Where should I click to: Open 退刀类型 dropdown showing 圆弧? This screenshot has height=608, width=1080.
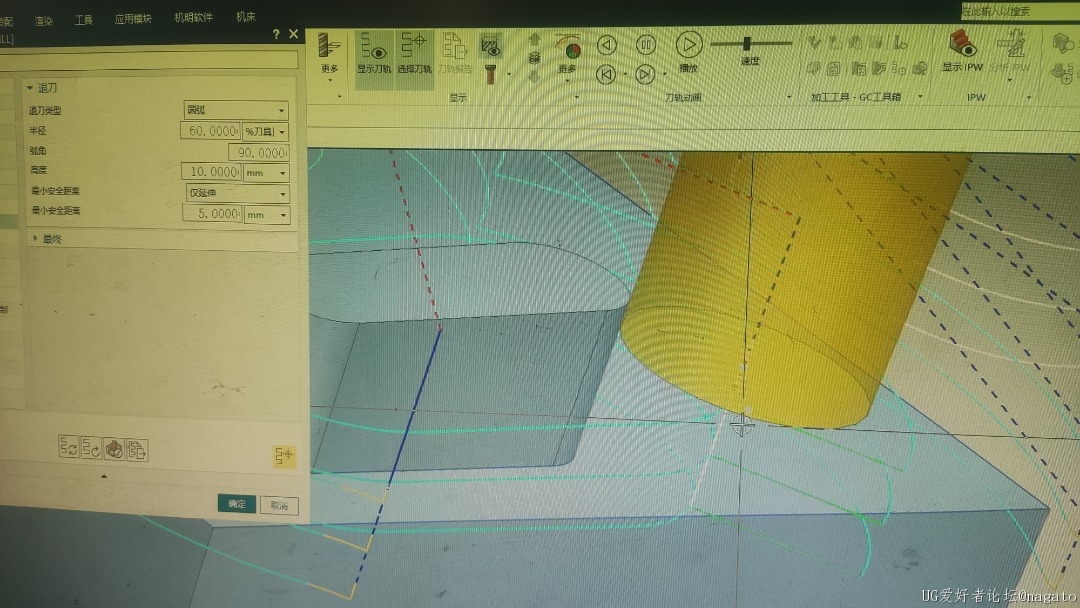(236, 109)
